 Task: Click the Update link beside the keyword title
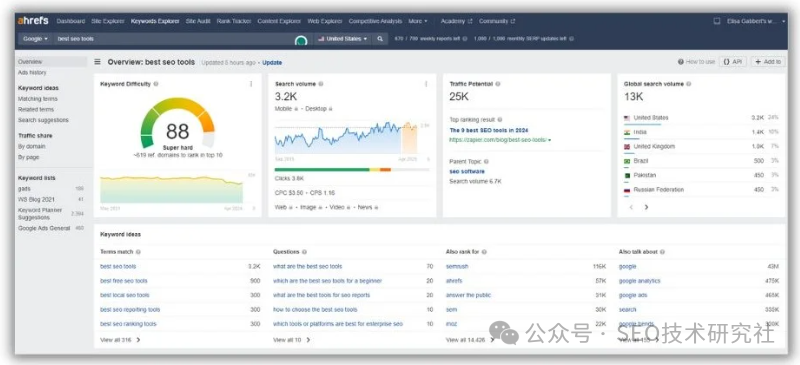(x=272, y=63)
